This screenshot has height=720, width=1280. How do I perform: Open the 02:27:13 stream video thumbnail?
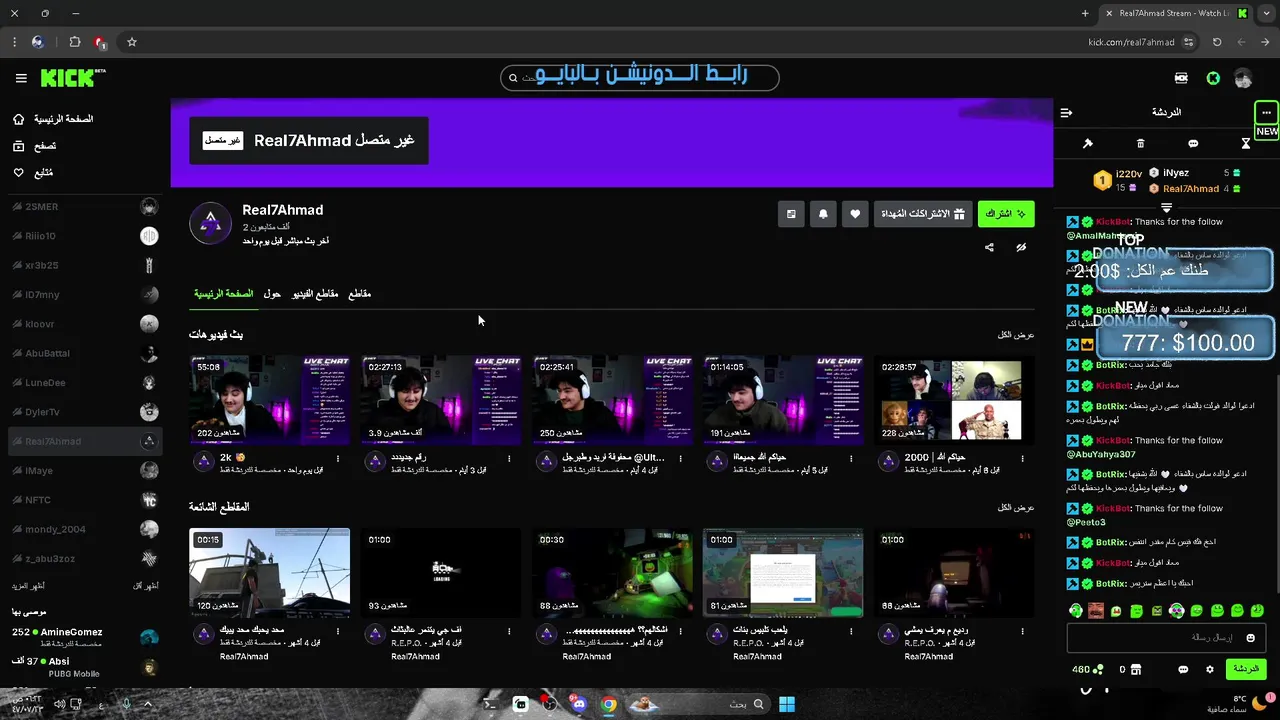(441, 399)
